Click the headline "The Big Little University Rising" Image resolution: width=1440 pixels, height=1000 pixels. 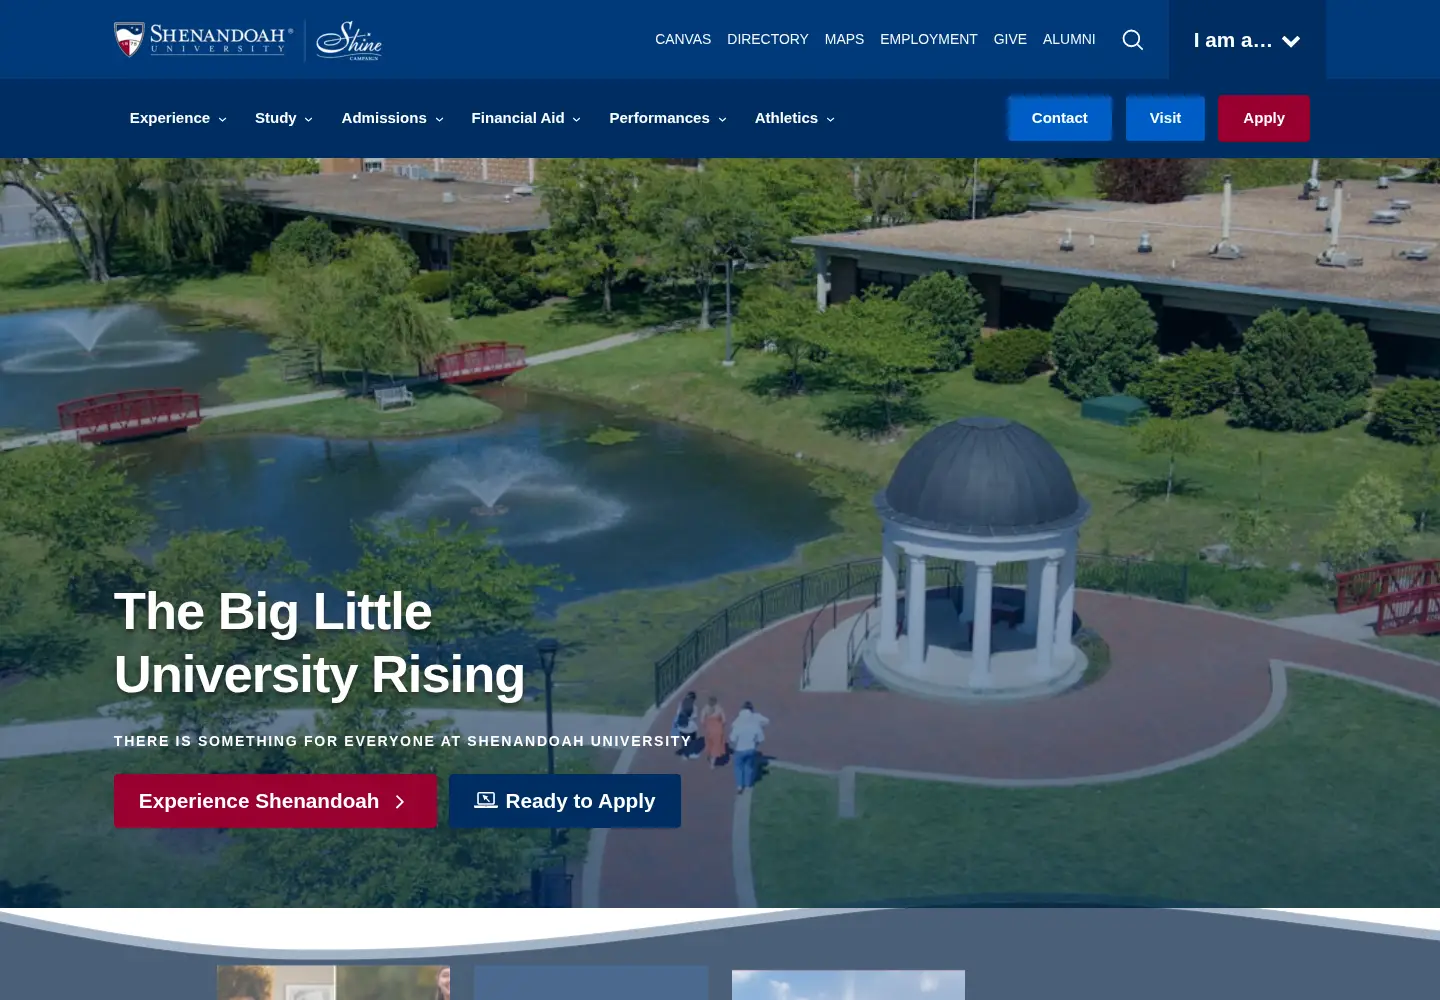320,643
